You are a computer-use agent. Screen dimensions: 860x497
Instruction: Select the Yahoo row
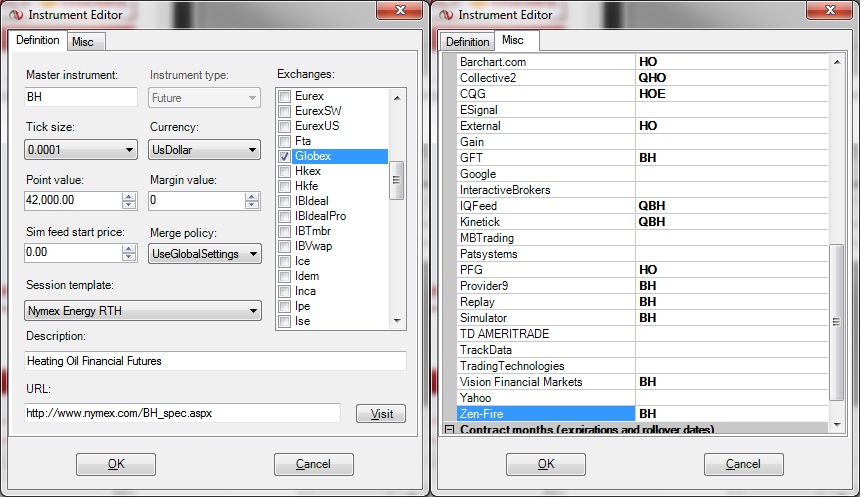pyautogui.click(x=642, y=398)
